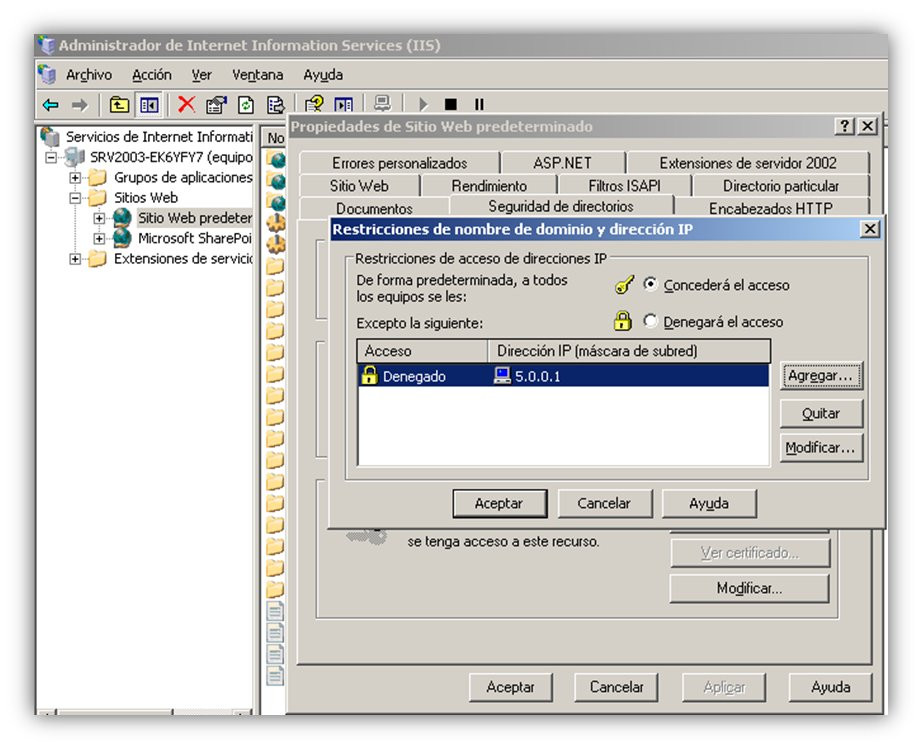Click the Forward arrow toolbar icon

(x=79, y=105)
